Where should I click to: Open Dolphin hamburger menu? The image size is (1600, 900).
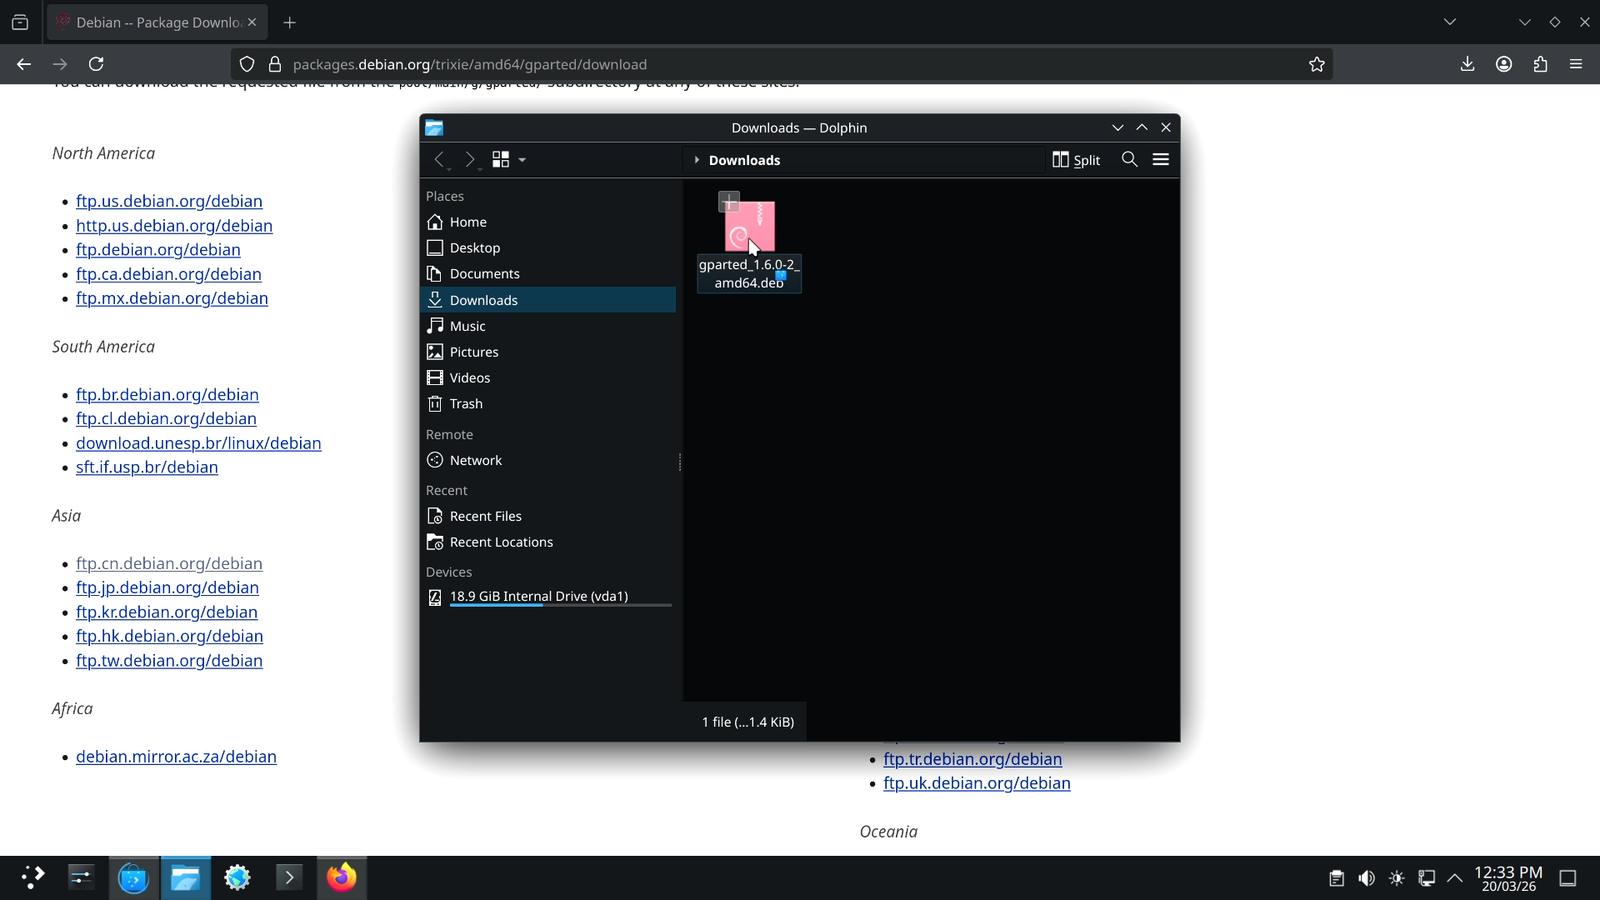(x=1161, y=160)
